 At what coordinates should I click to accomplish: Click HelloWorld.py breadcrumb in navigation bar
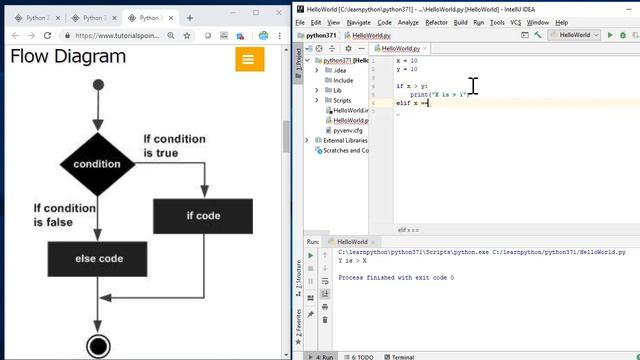pyautogui.click(x=368, y=36)
